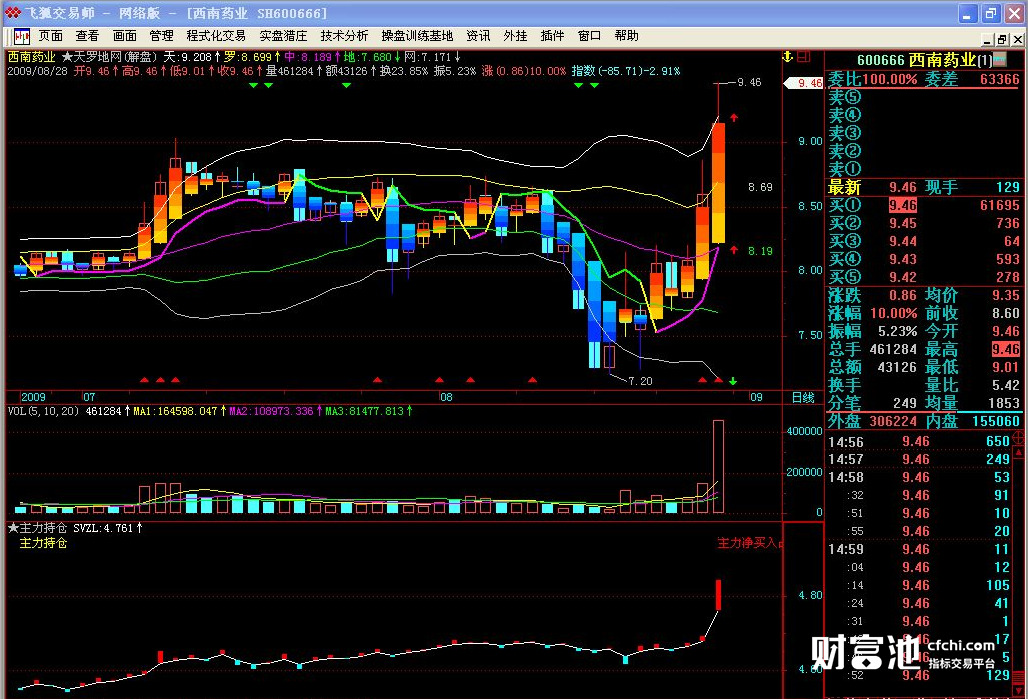Open the 管理 menu
This screenshot has height=699, width=1028.
point(161,36)
